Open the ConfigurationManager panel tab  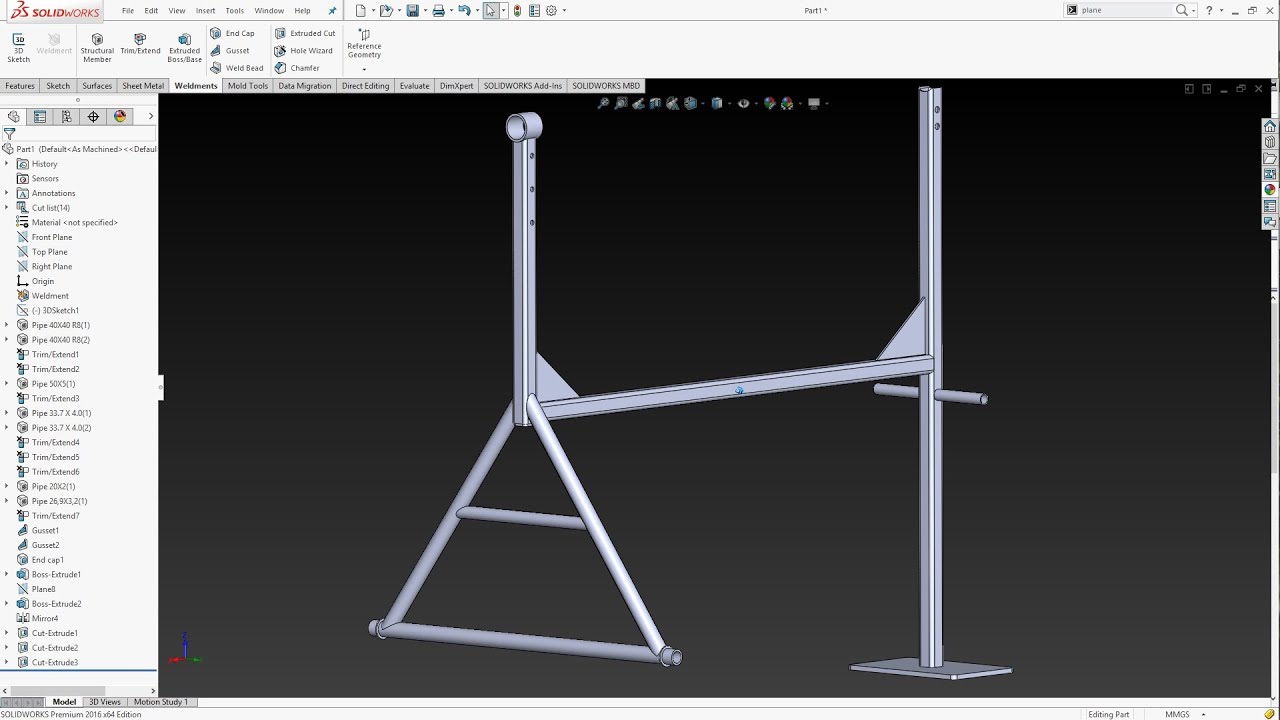(67, 117)
